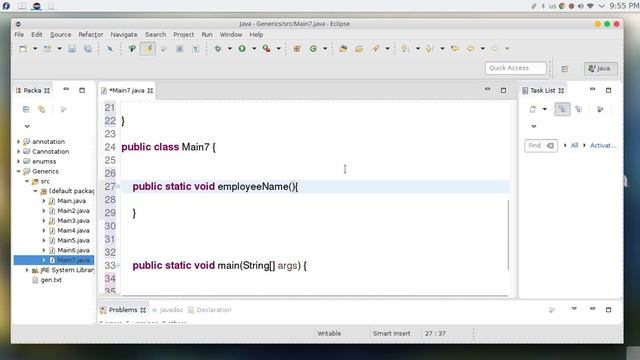Select Main7.java in the tree
Image resolution: width=640 pixels, height=360 pixels.
73,260
